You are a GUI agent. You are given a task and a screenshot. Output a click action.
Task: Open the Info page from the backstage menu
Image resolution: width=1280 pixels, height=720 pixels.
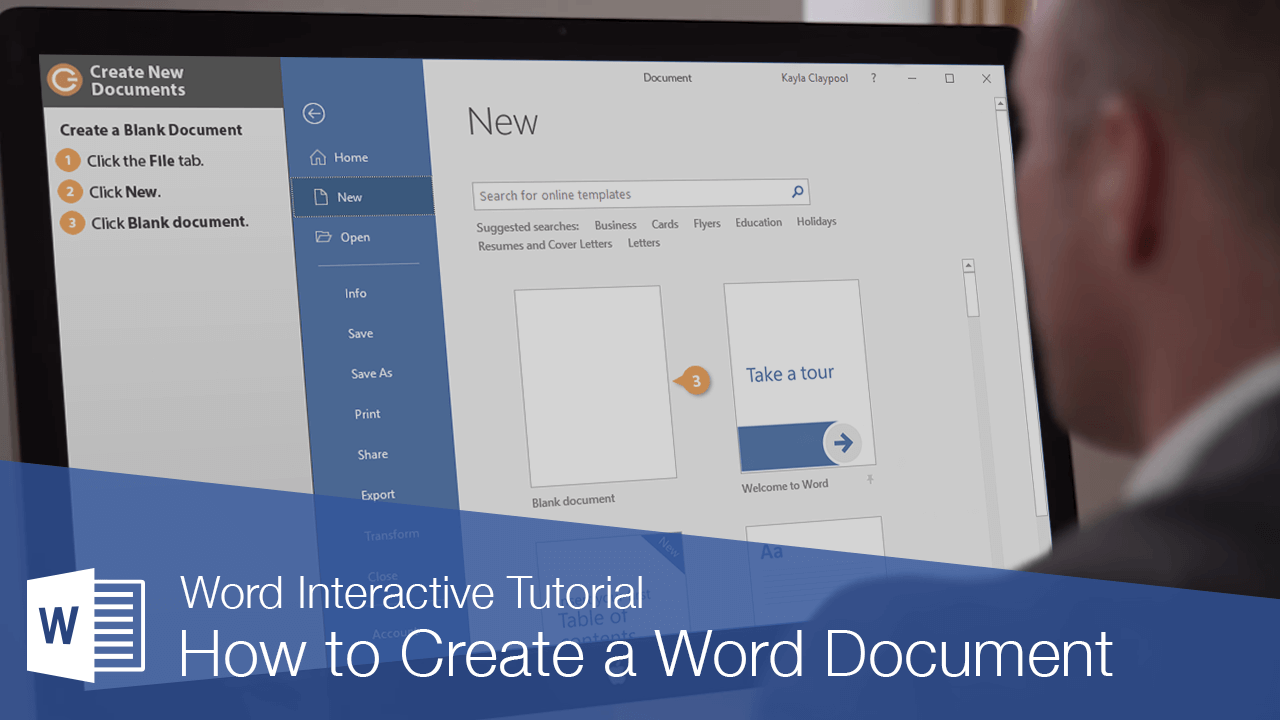[356, 292]
